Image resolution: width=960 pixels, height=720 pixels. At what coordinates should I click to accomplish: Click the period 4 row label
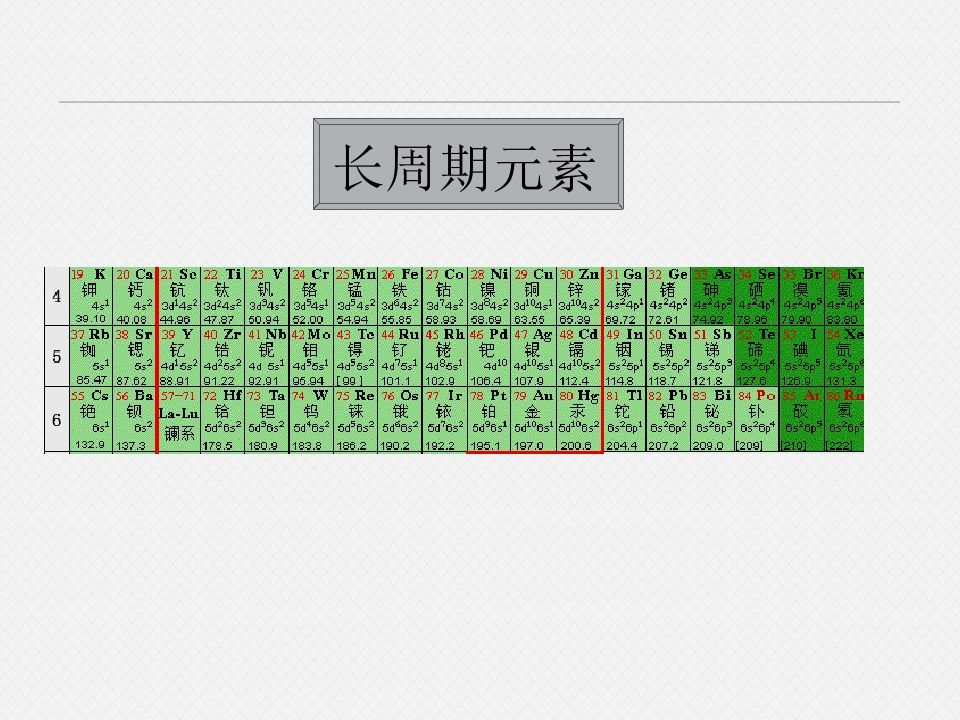click(57, 296)
